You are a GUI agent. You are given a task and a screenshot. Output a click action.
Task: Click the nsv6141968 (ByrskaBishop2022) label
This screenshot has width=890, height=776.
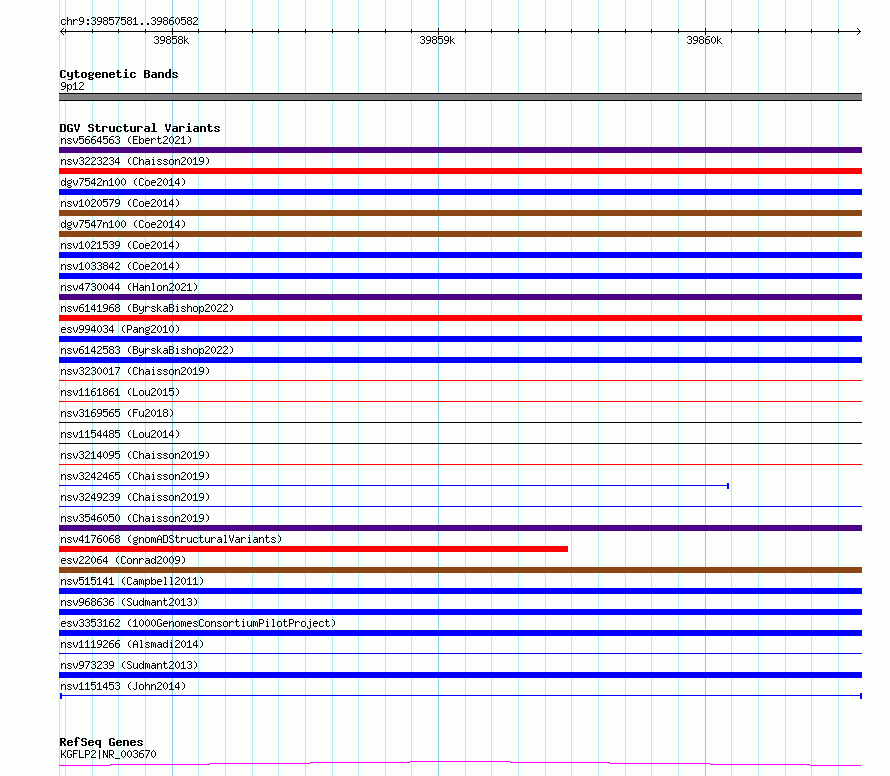click(147, 308)
